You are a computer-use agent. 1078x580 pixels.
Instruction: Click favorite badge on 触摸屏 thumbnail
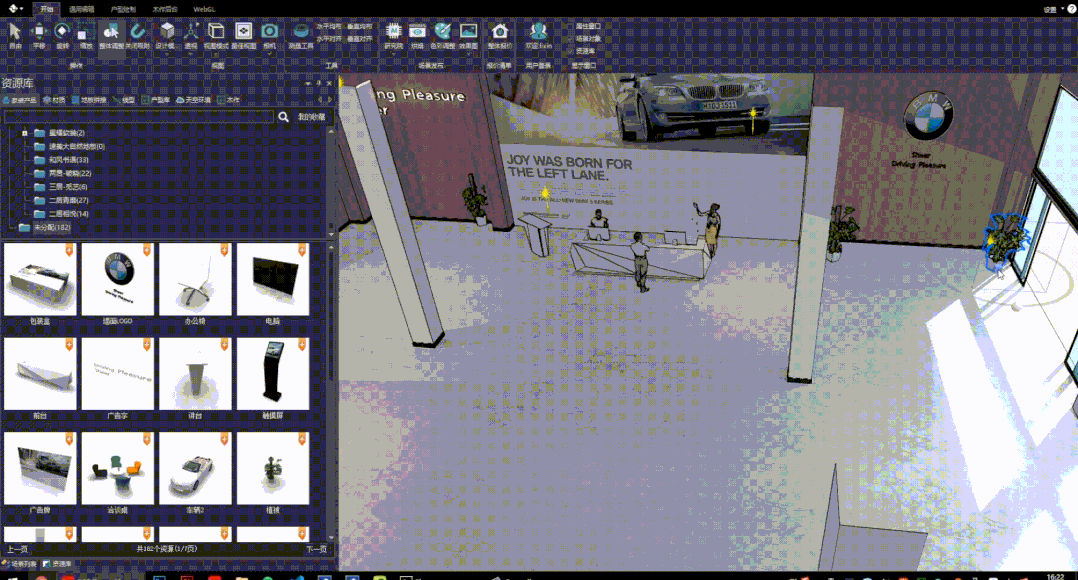[x=302, y=344]
